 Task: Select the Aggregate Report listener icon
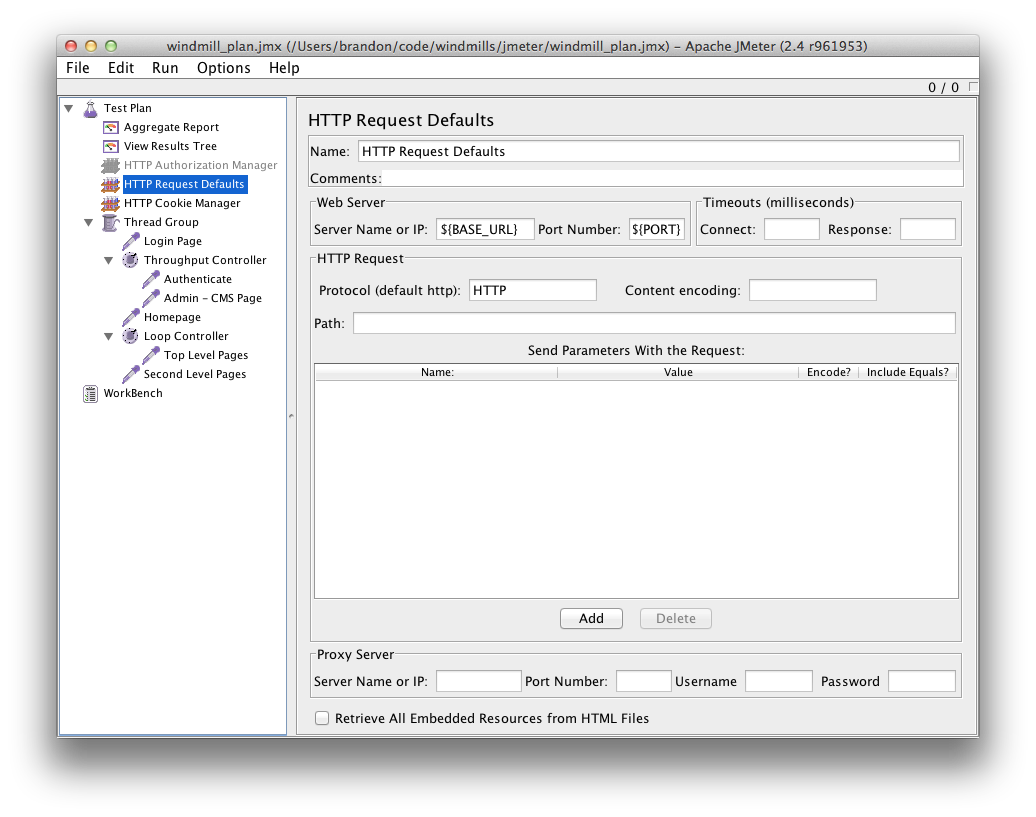[110, 127]
